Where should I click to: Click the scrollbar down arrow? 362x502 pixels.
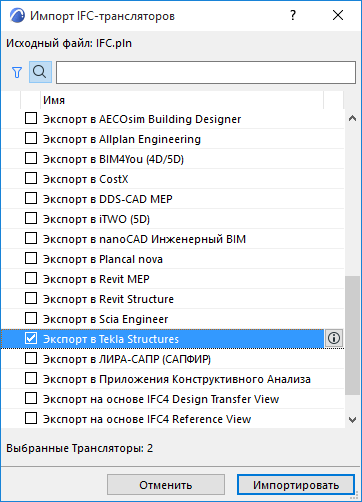(x=352, y=420)
